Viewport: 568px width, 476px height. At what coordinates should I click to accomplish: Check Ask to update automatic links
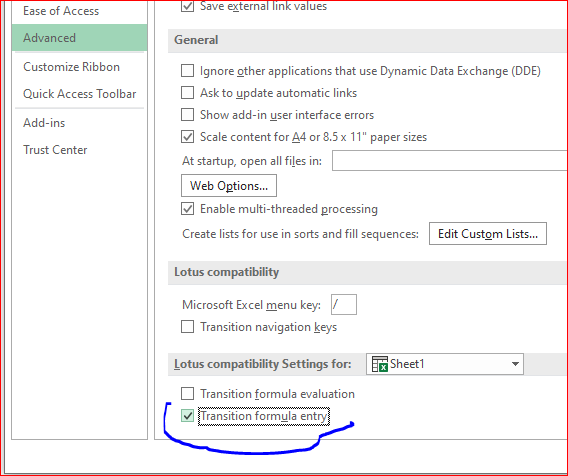point(187,93)
